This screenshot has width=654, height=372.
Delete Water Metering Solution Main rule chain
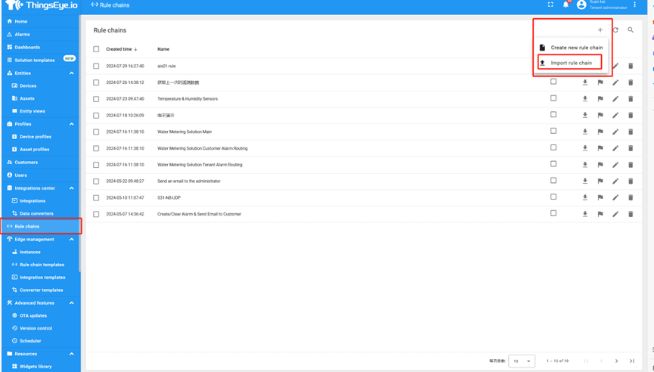631,132
